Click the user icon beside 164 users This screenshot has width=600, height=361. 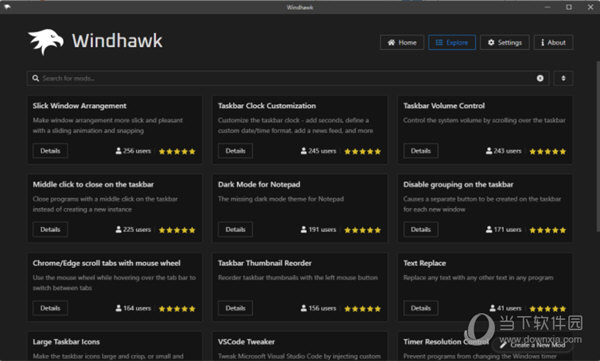tap(119, 308)
